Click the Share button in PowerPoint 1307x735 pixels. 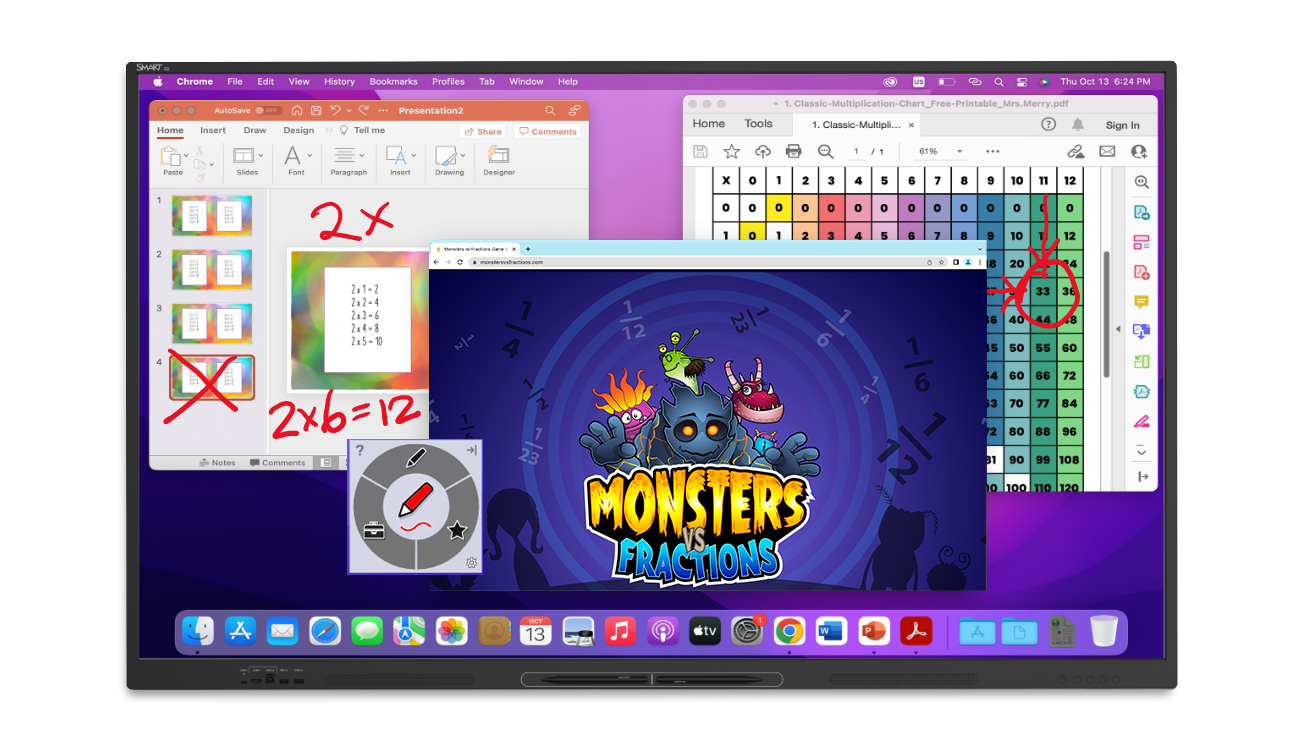[x=482, y=132]
